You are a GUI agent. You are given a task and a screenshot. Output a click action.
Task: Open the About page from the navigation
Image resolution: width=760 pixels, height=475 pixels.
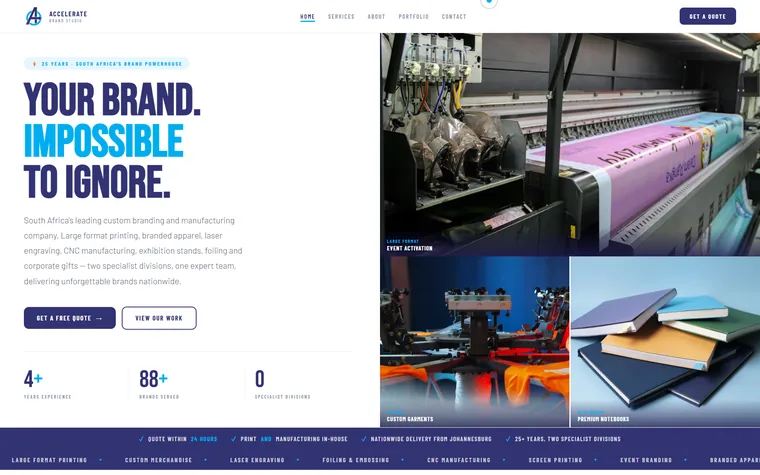tap(377, 16)
